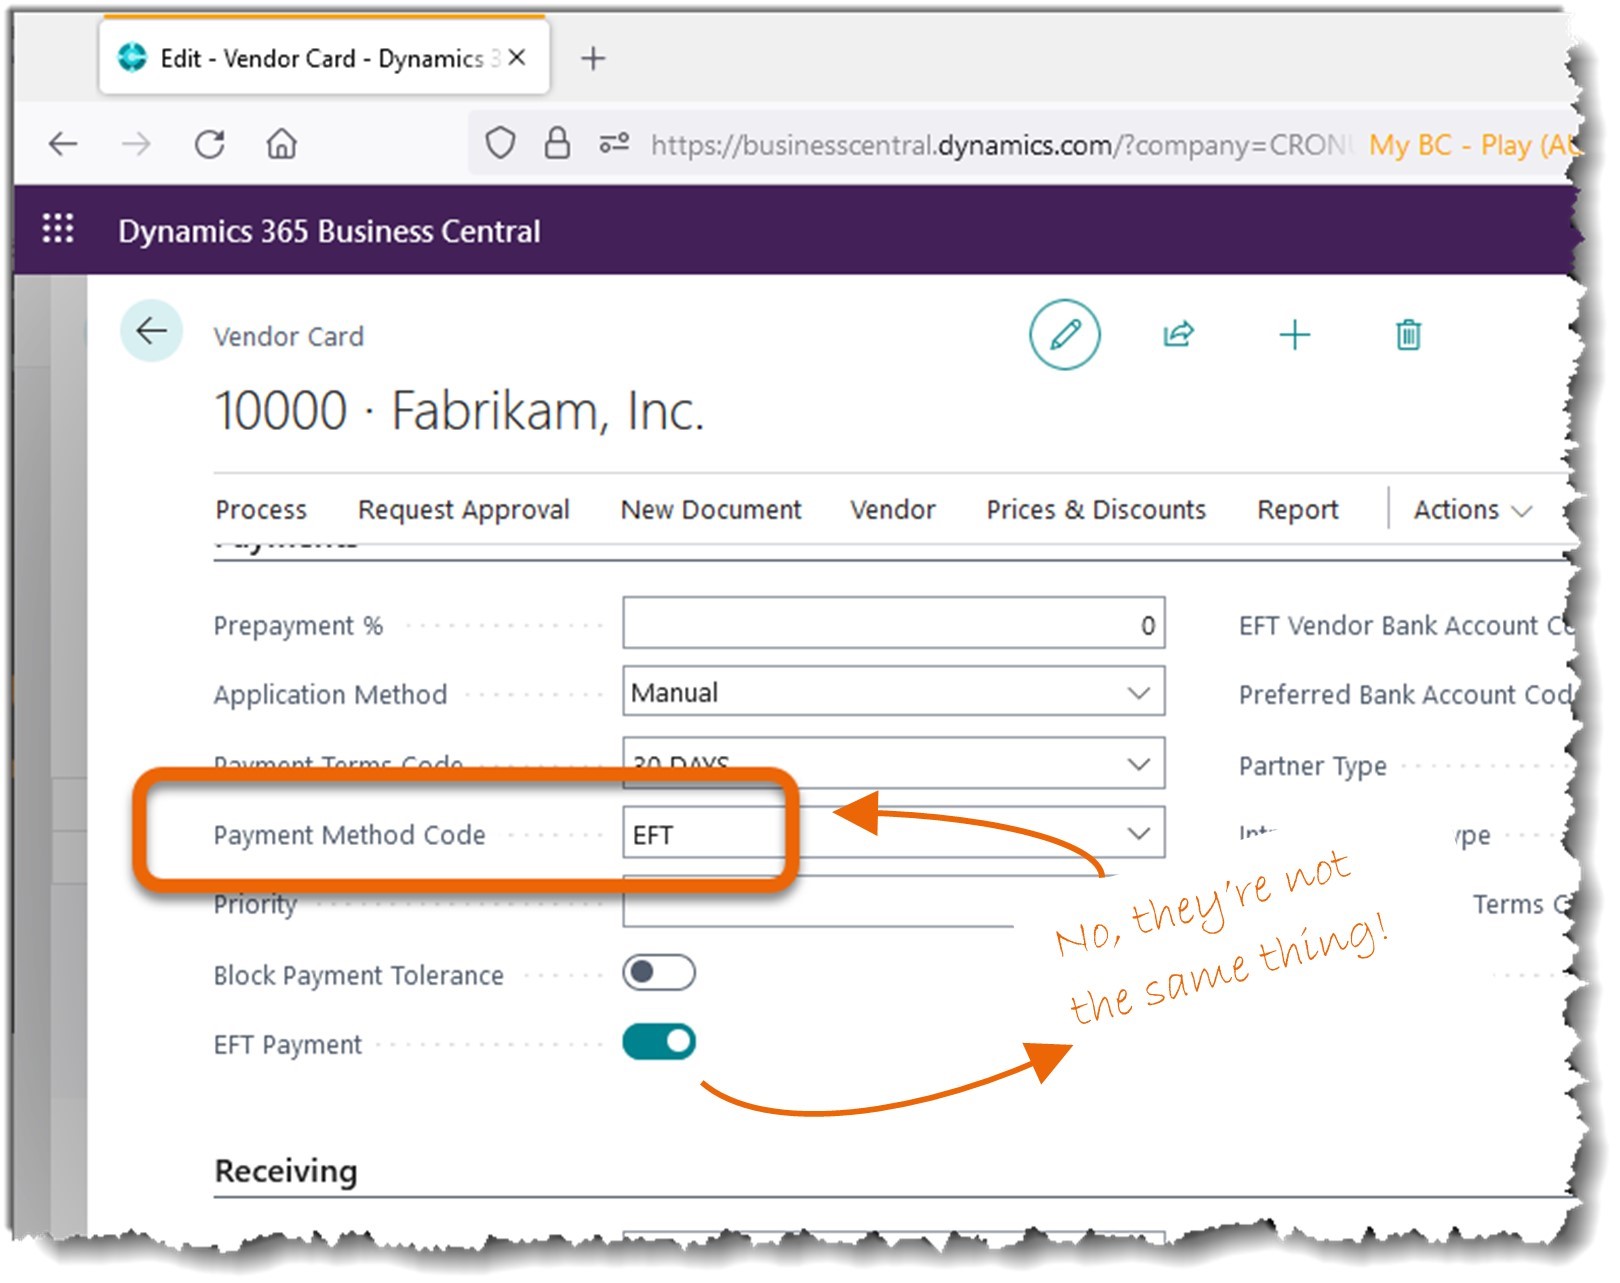
Task: Click the Payment Method Code EFT field
Action: (x=893, y=833)
